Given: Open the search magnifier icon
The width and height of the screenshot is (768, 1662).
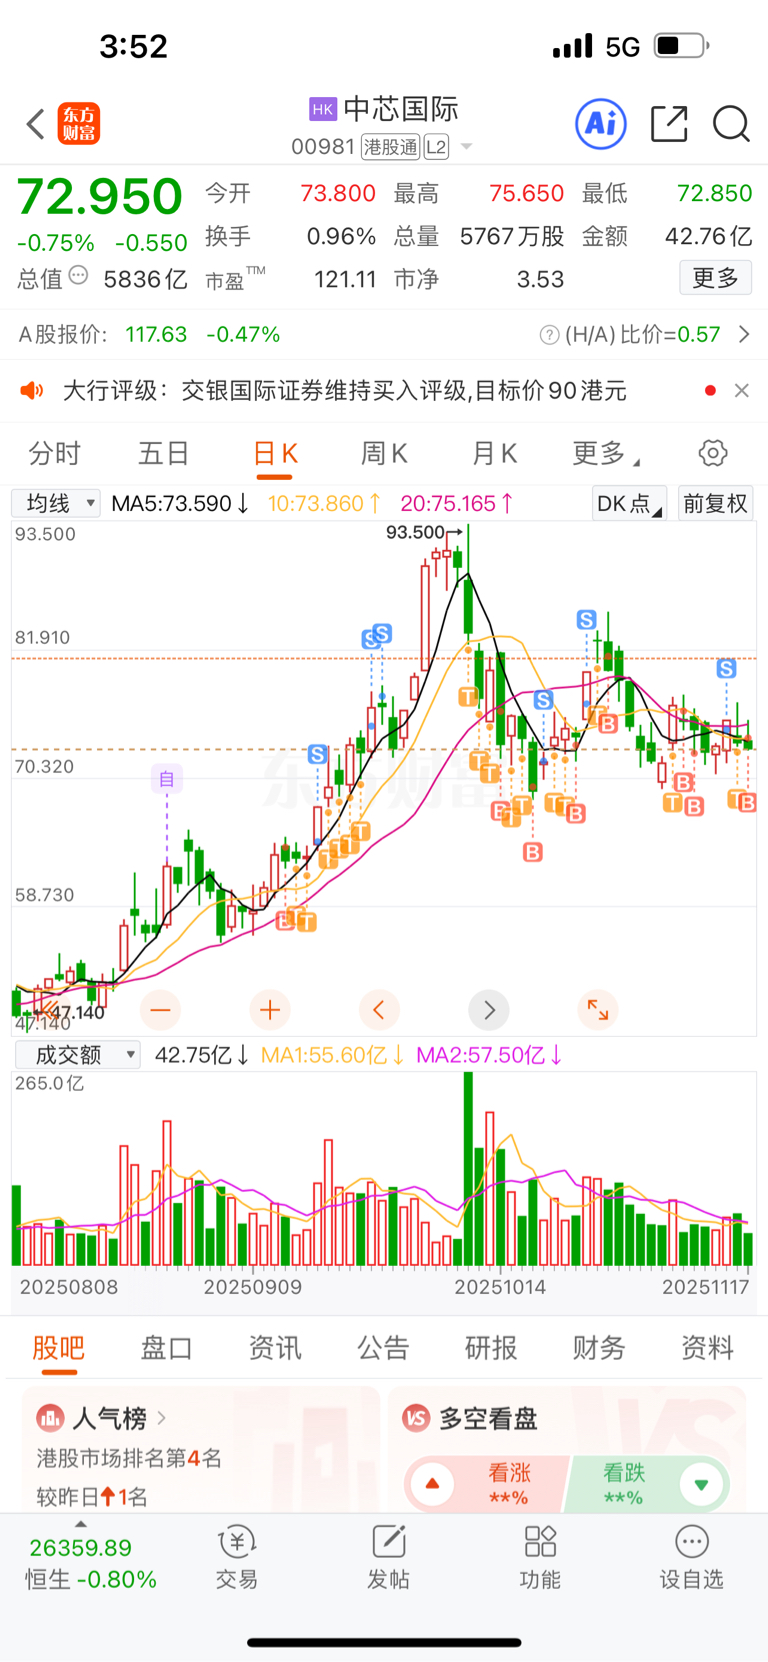Looking at the screenshot, I should (731, 125).
